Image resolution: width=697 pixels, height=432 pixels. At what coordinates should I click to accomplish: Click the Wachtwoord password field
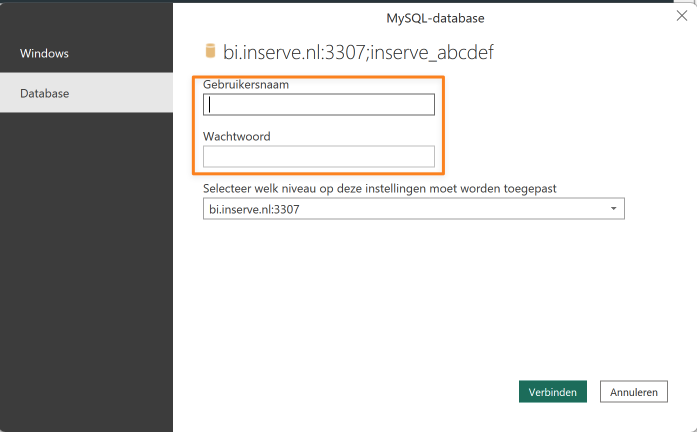point(319,156)
